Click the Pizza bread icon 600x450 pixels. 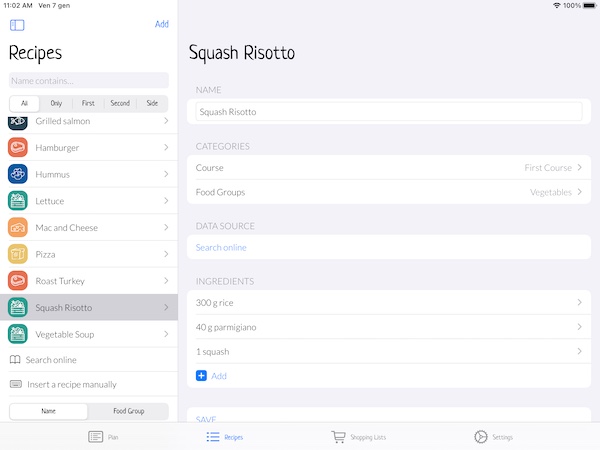tap(18, 254)
